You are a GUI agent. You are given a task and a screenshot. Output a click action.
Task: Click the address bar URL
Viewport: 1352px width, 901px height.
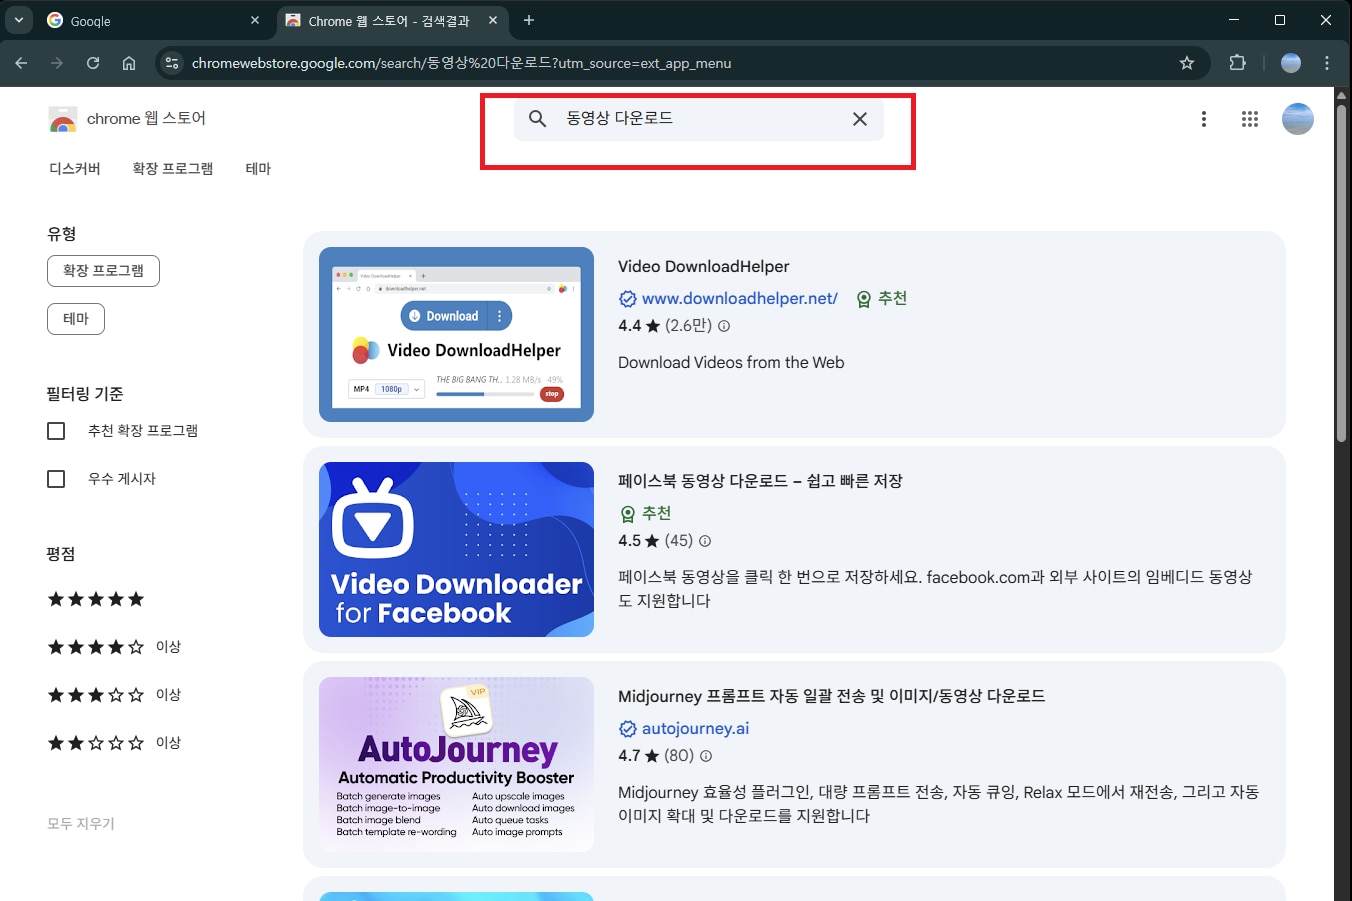coord(461,63)
